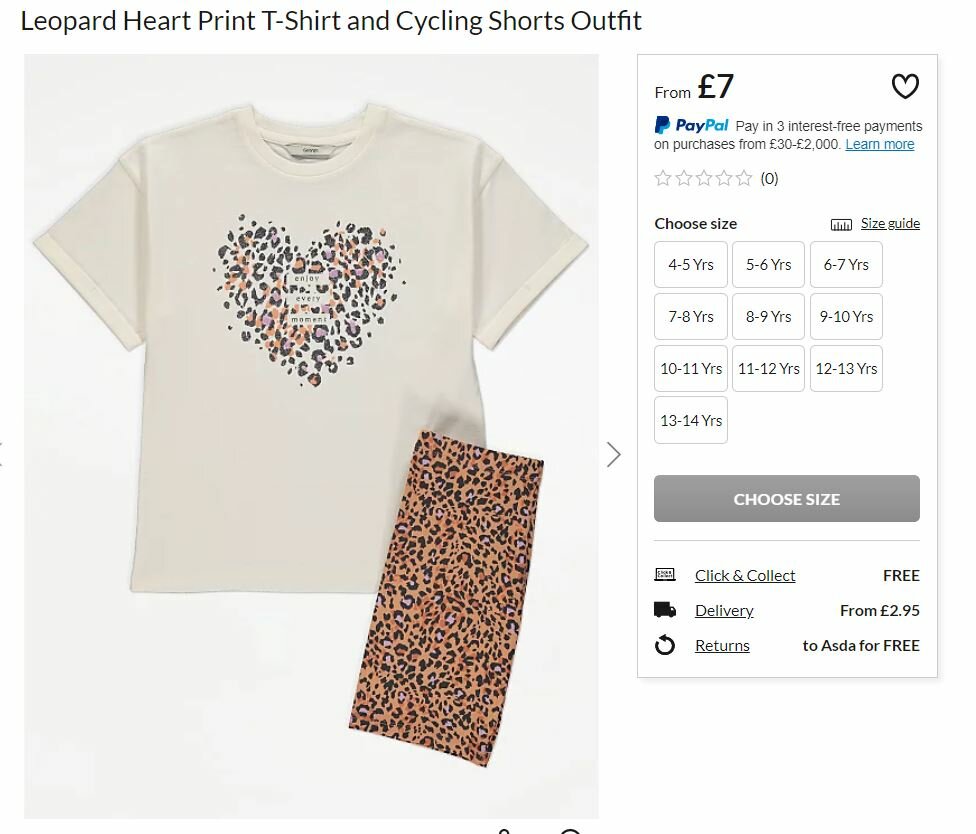Open the star ratings reviews
This screenshot has width=976, height=834.
(x=704, y=179)
